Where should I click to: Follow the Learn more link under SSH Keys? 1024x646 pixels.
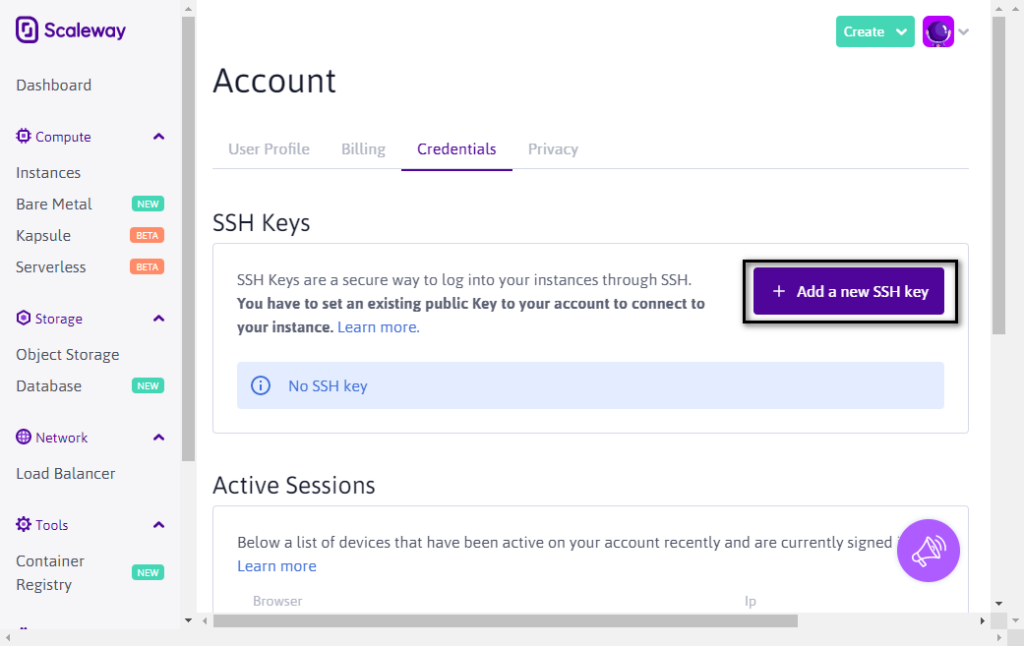[x=378, y=327]
